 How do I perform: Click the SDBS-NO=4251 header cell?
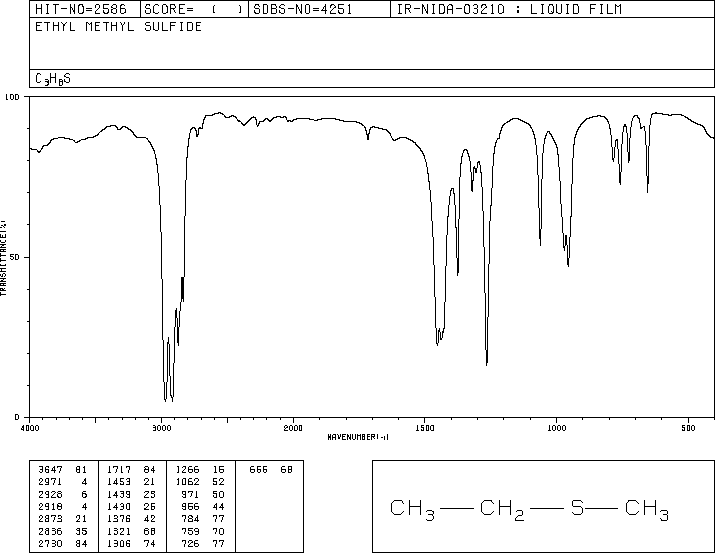point(303,9)
